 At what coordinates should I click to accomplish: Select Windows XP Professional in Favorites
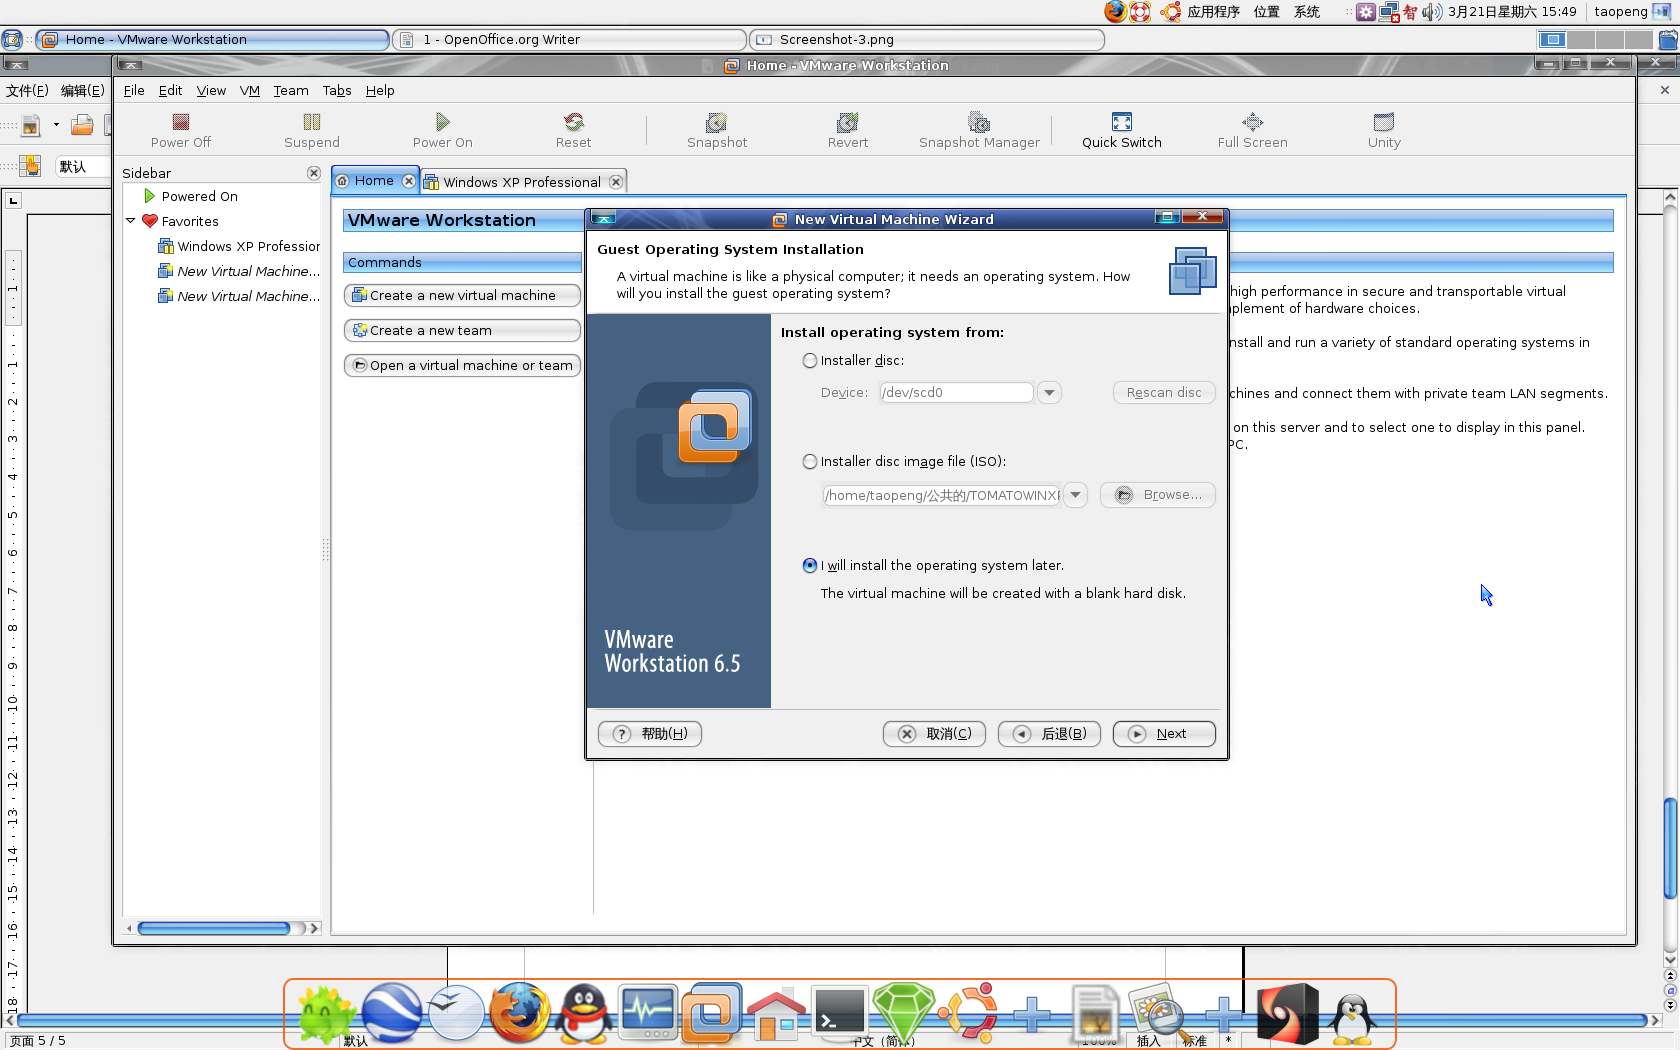[x=239, y=247]
